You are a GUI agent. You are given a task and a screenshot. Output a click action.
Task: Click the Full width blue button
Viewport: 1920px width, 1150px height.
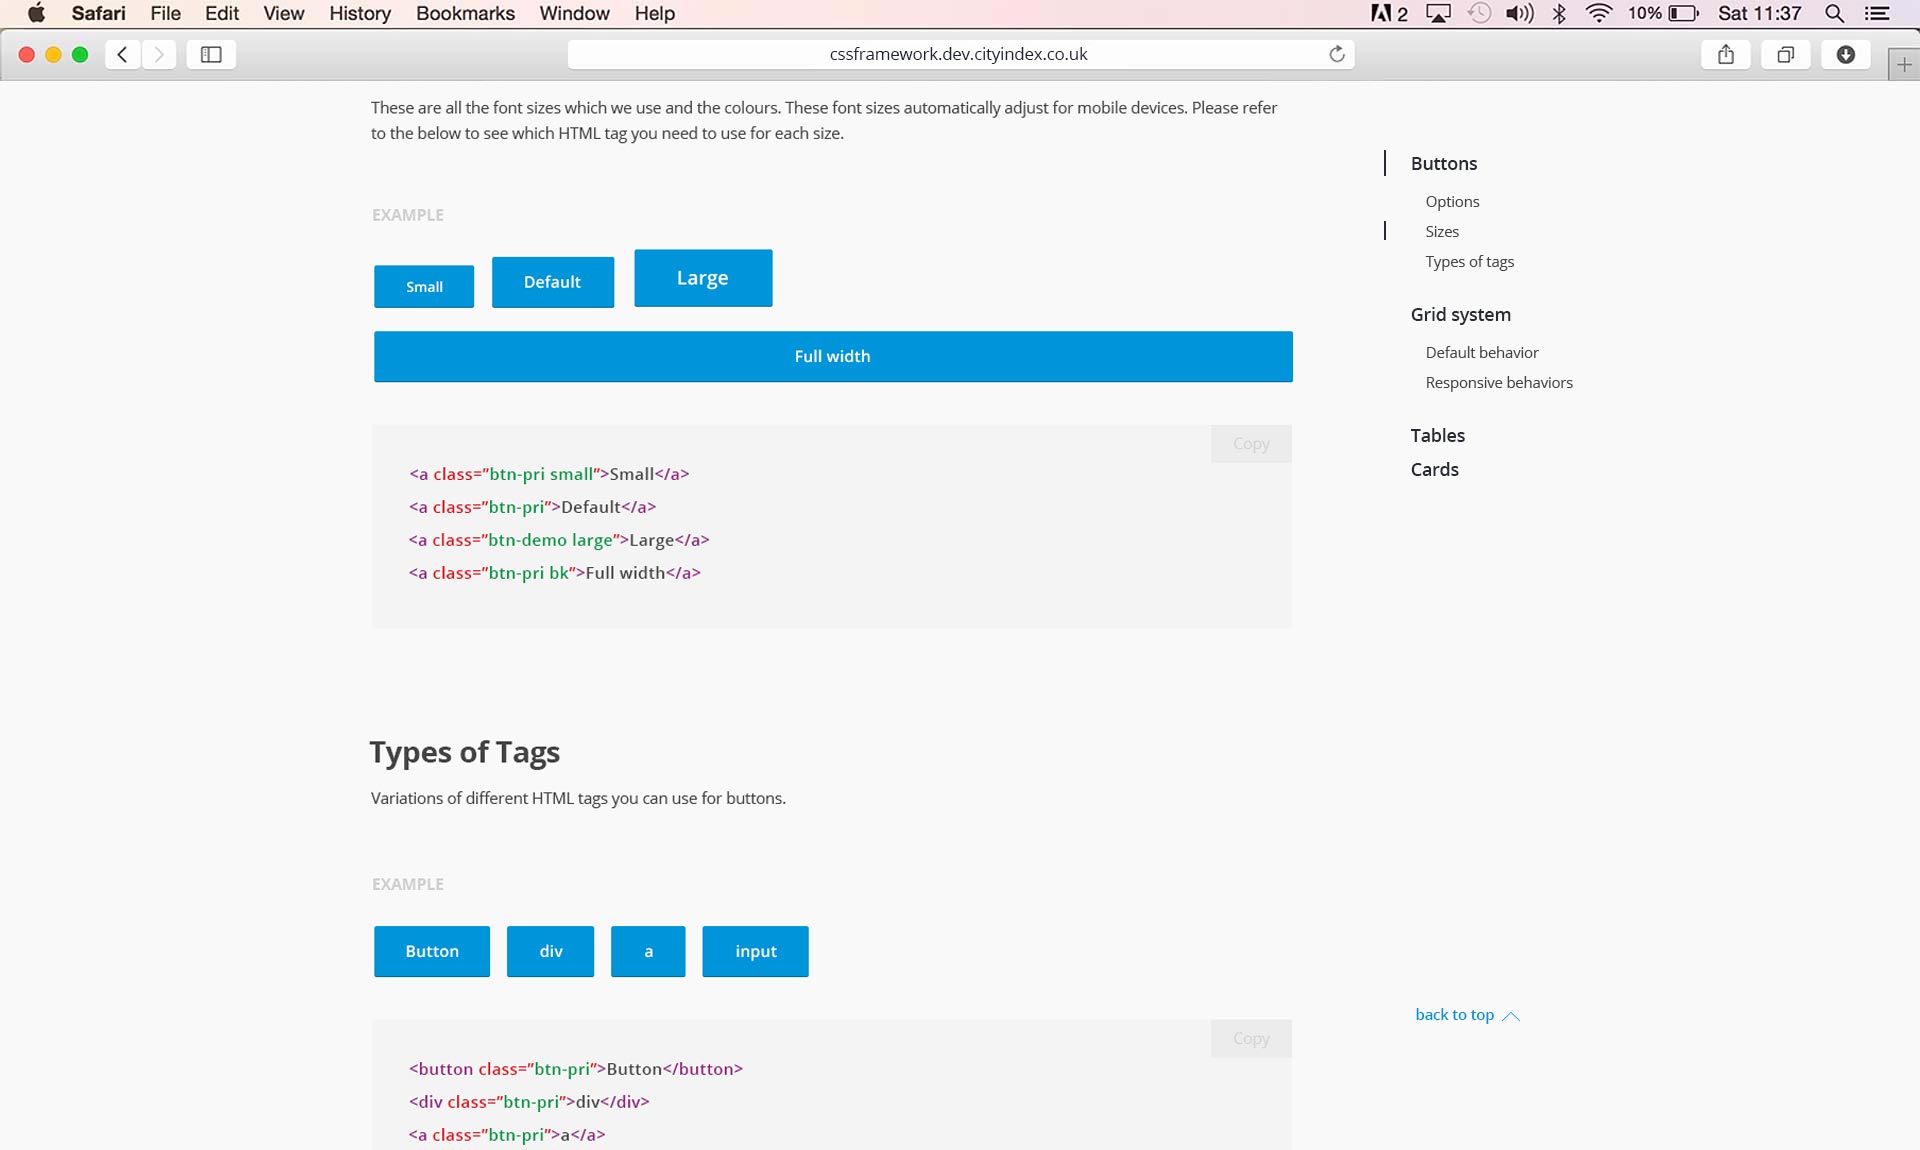[832, 356]
